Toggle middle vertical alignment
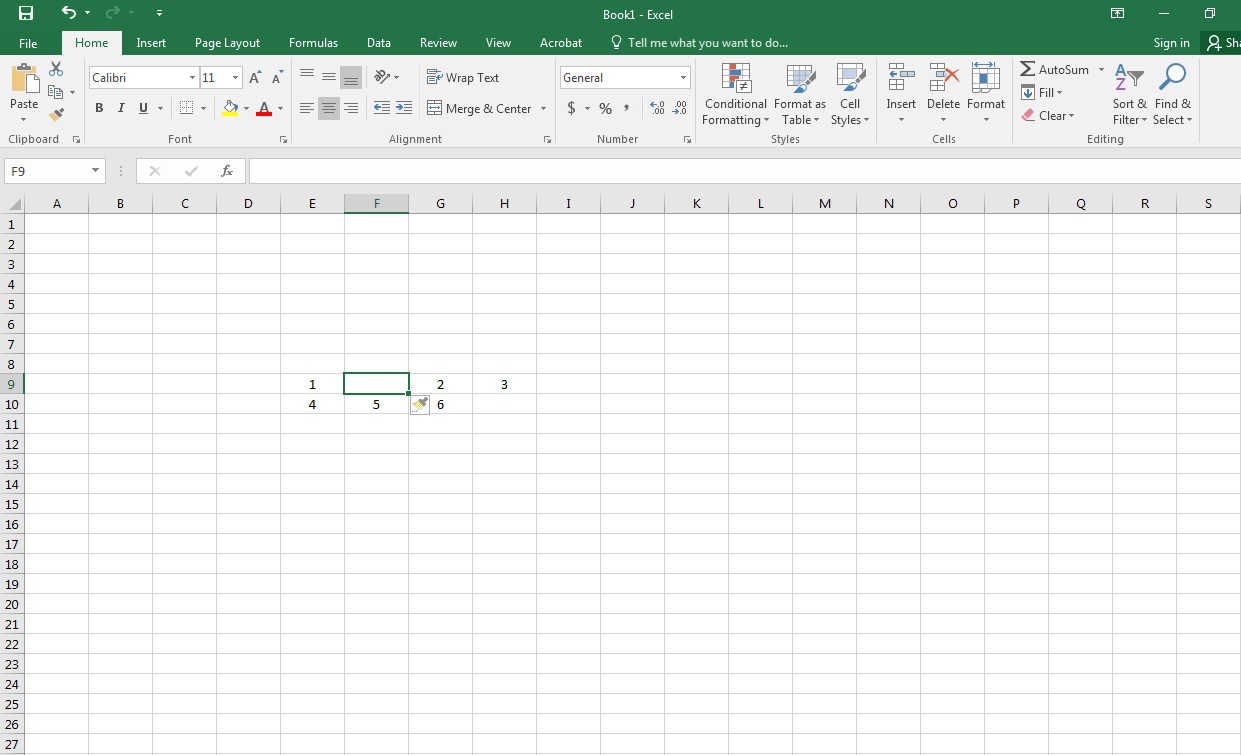The image size is (1241, 755). [x=328, y=74]
